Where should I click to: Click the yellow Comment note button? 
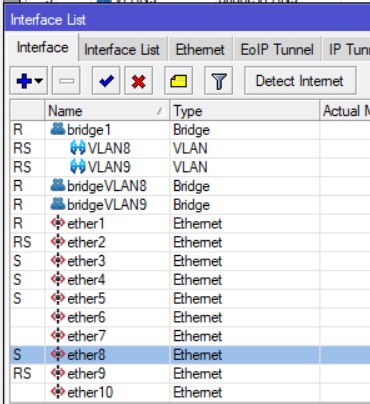tap(178, 81)
